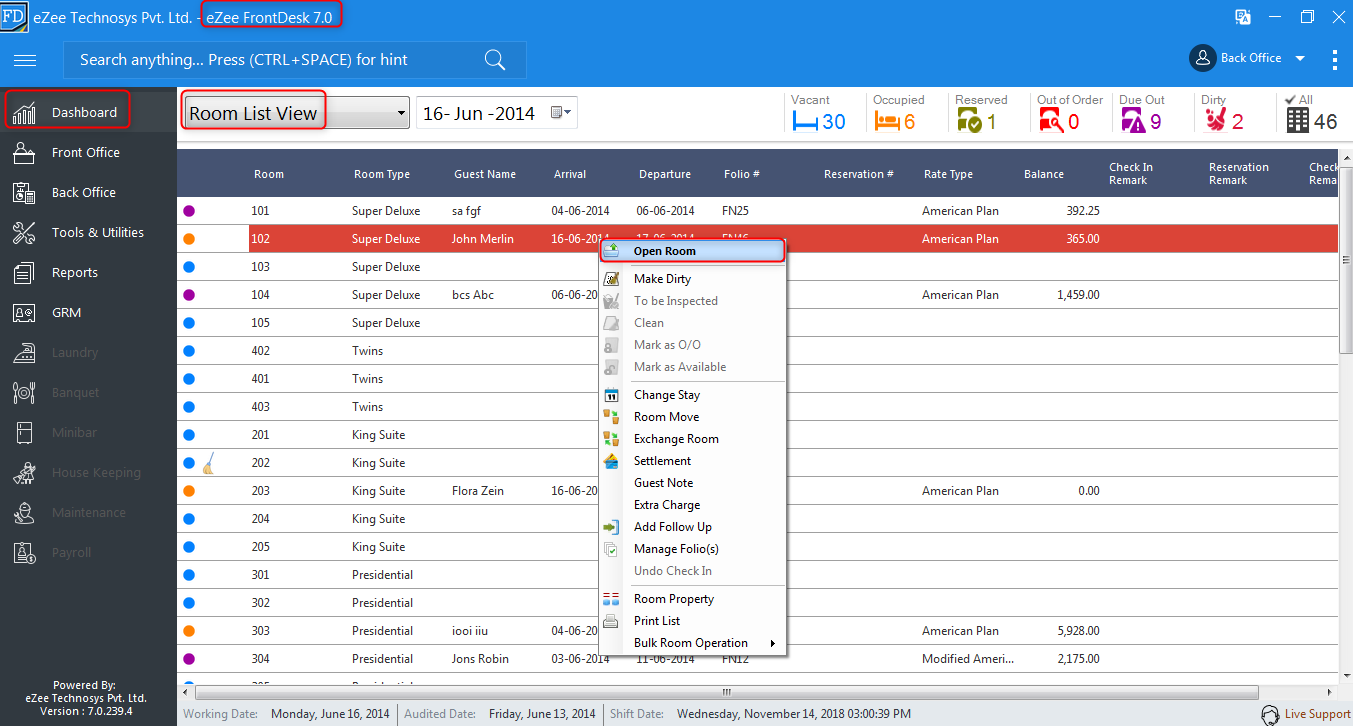Click the Back Office user avatar icon
This screenshot has width=1353, height=726.
1202,58
